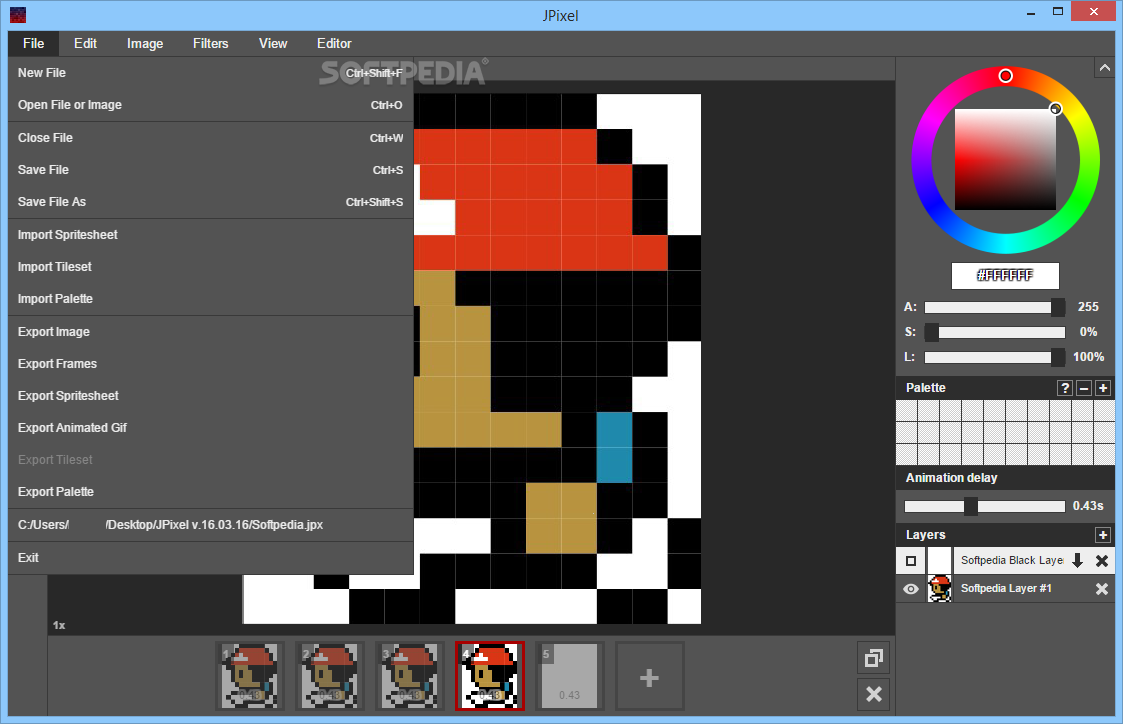Click the alpha value 255

tap(1088, 307)
